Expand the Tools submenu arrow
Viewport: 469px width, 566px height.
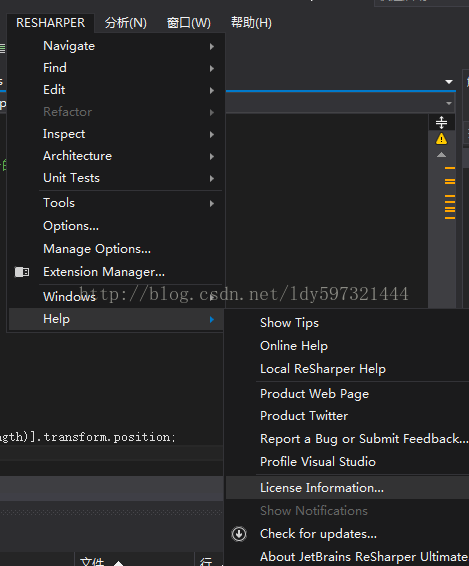pos(212,204)
